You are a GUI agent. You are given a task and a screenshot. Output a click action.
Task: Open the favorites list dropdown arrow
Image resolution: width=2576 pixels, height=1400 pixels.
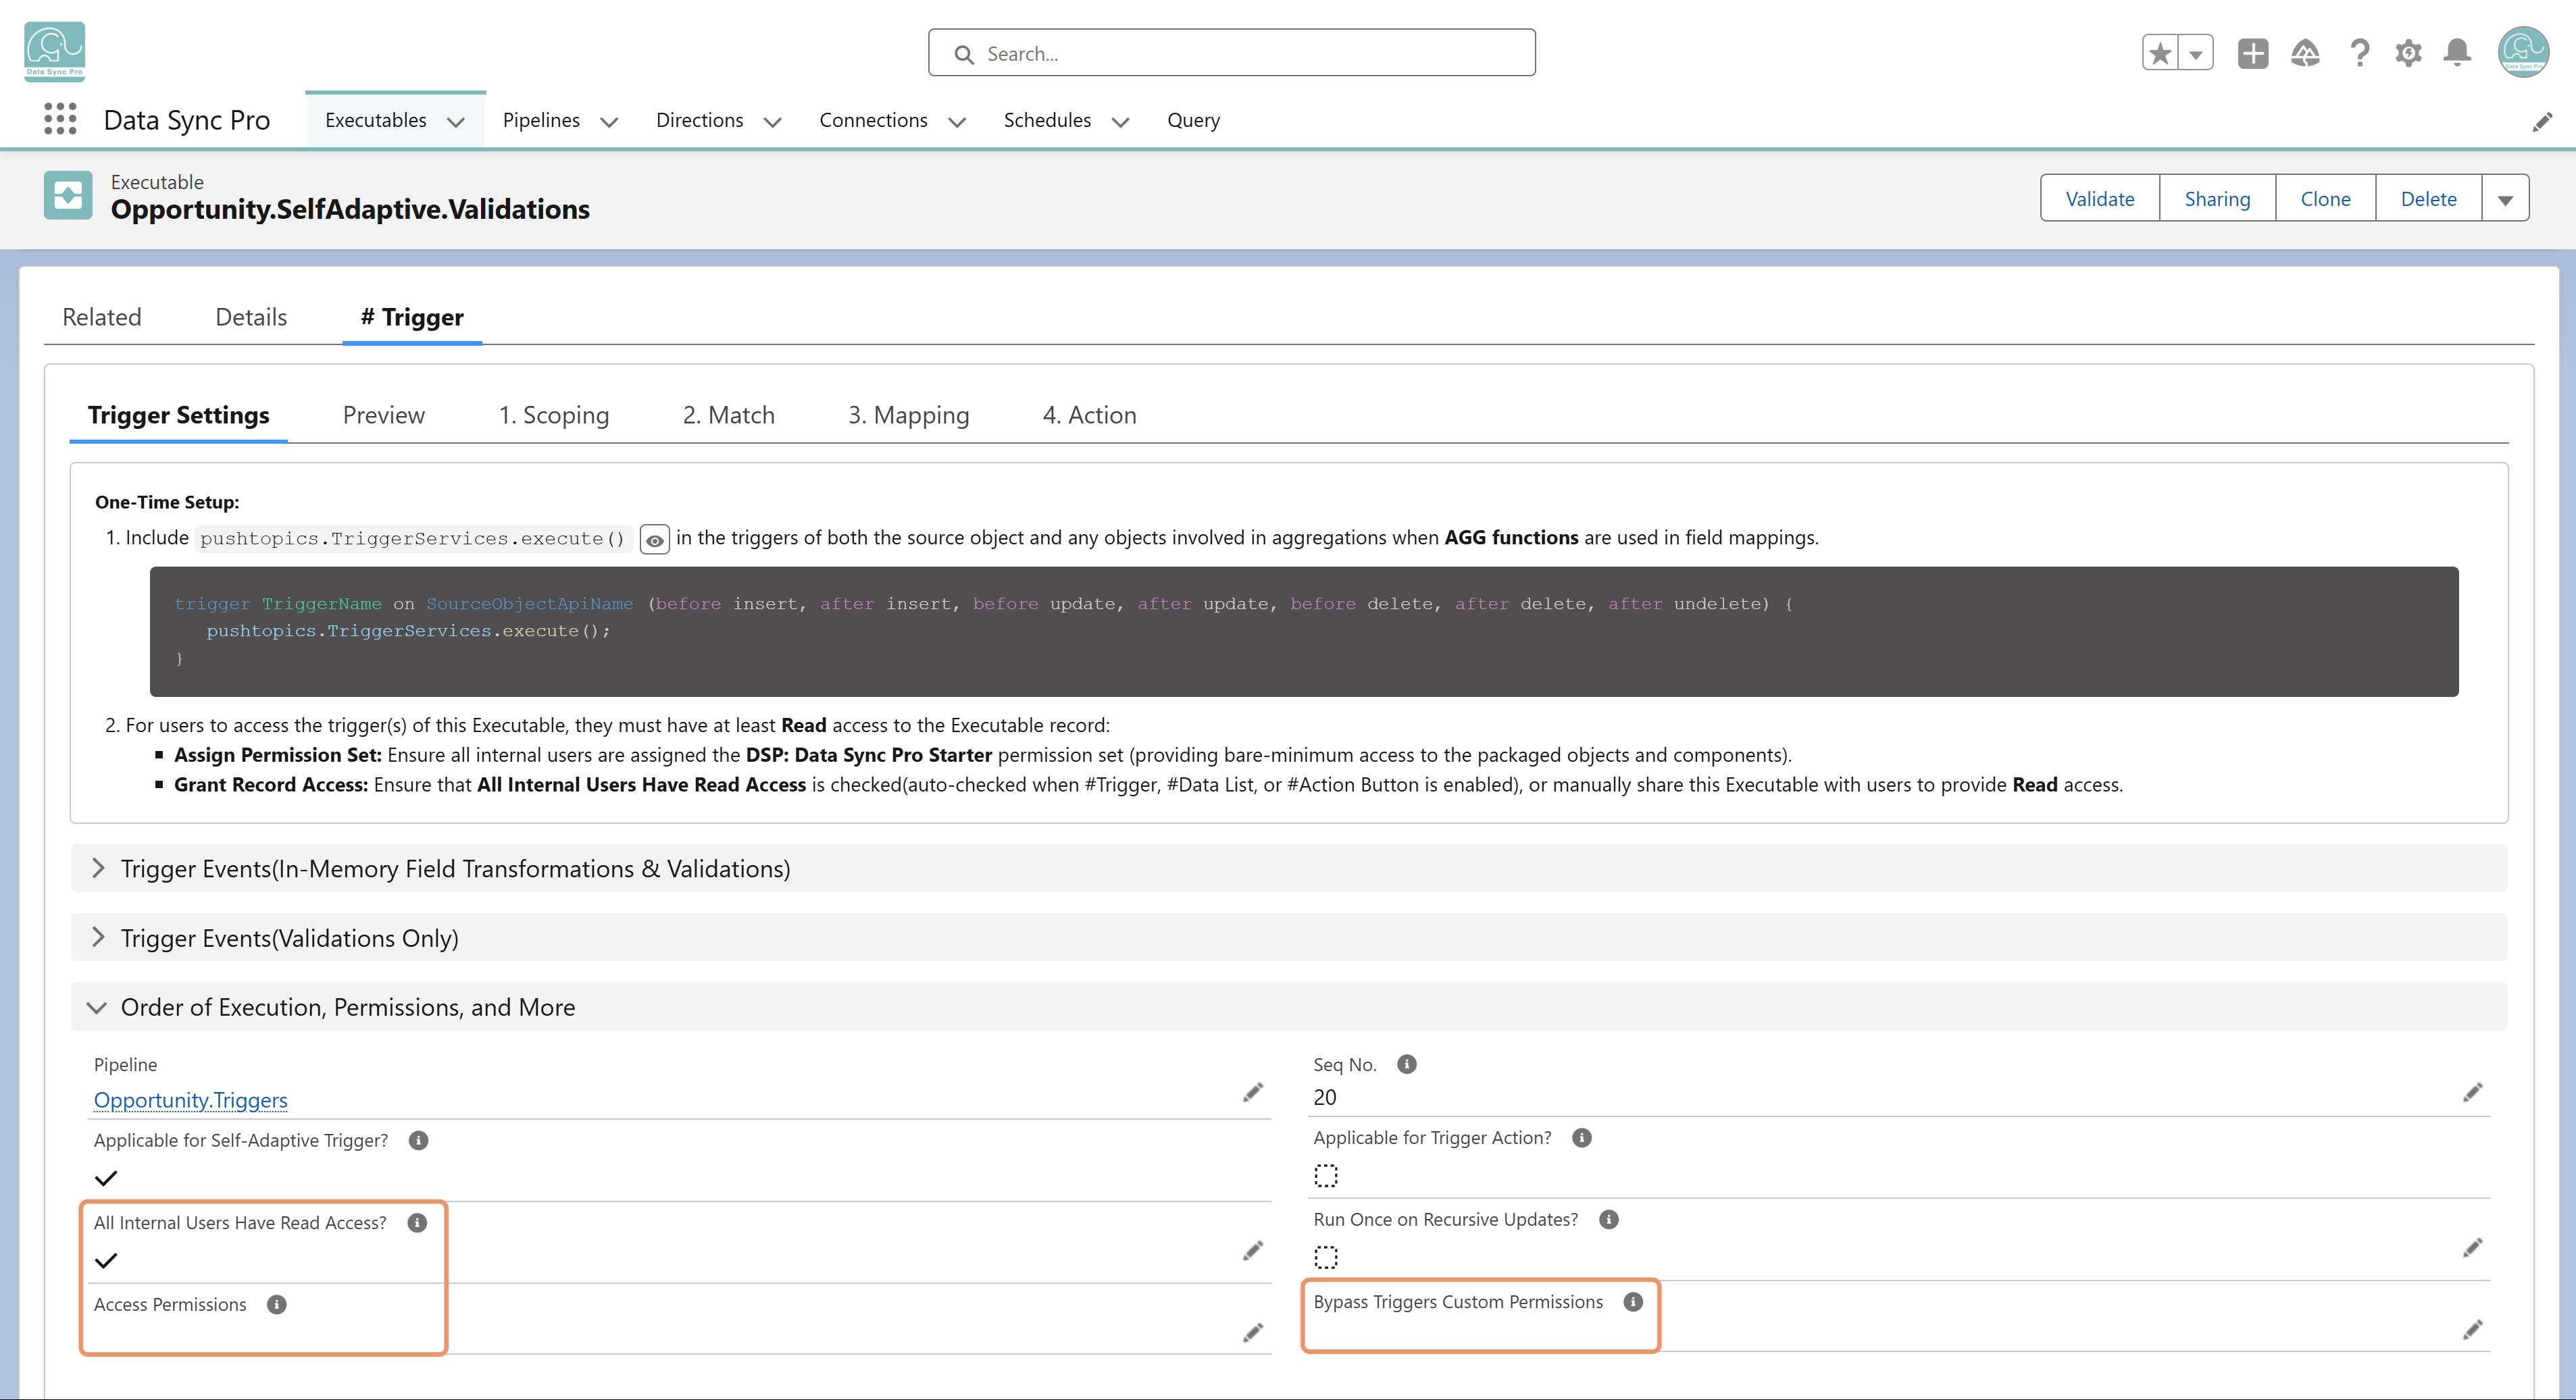click(x=2196, y=53)
